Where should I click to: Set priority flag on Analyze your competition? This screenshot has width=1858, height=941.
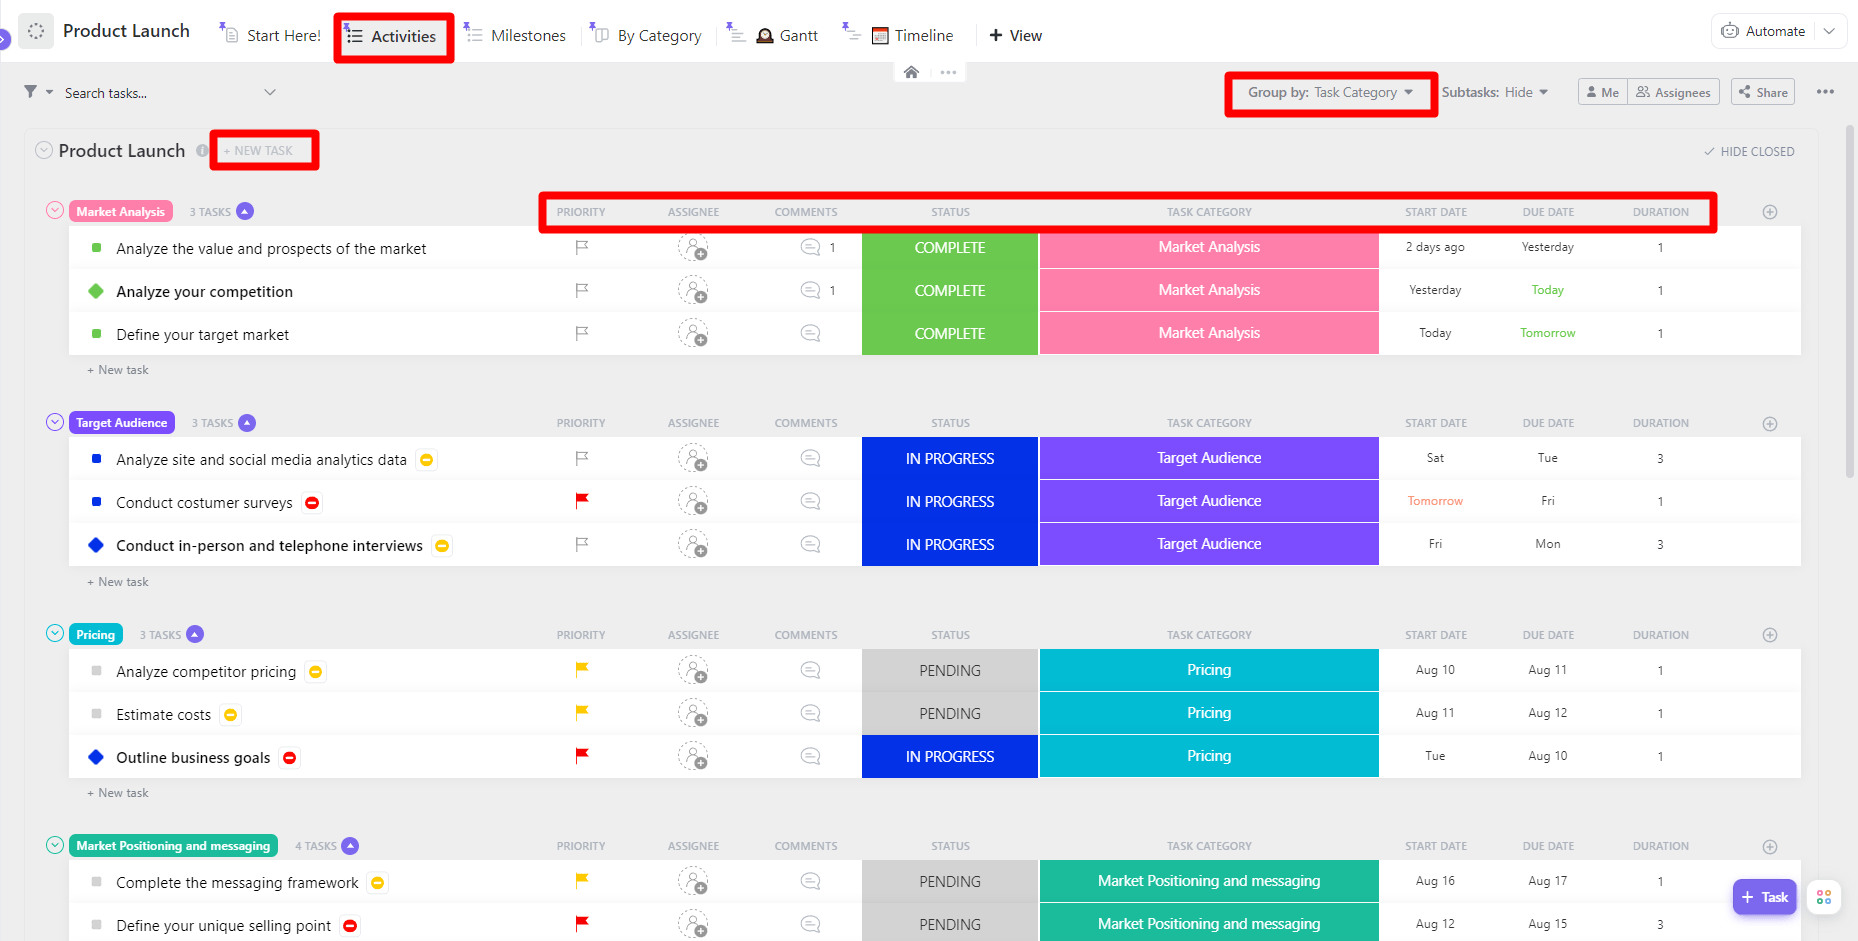pyautogui.click(x=581, y=290)
